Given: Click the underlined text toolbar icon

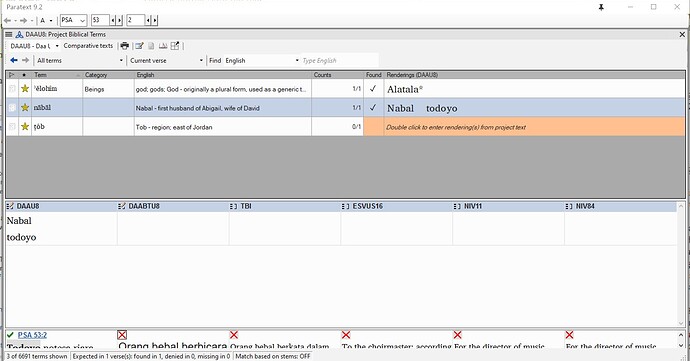Looking at the screenshot, I should click(x=163, y=46).
